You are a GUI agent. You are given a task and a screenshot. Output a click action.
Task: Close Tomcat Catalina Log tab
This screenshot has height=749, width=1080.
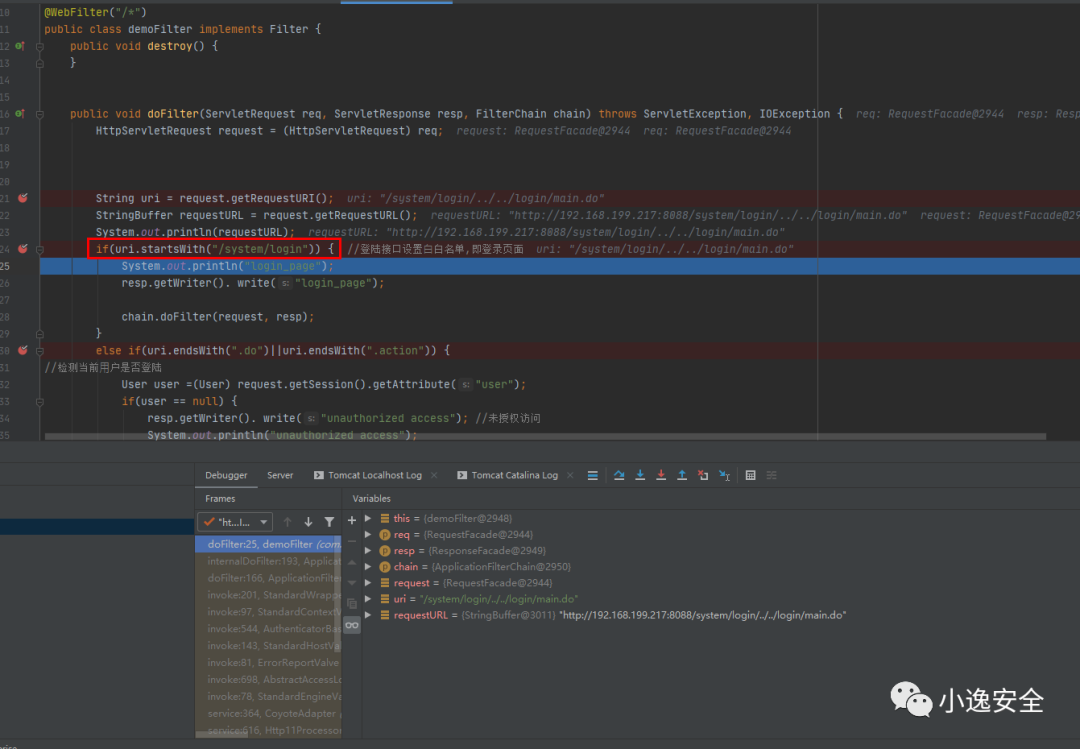[570, 475]
